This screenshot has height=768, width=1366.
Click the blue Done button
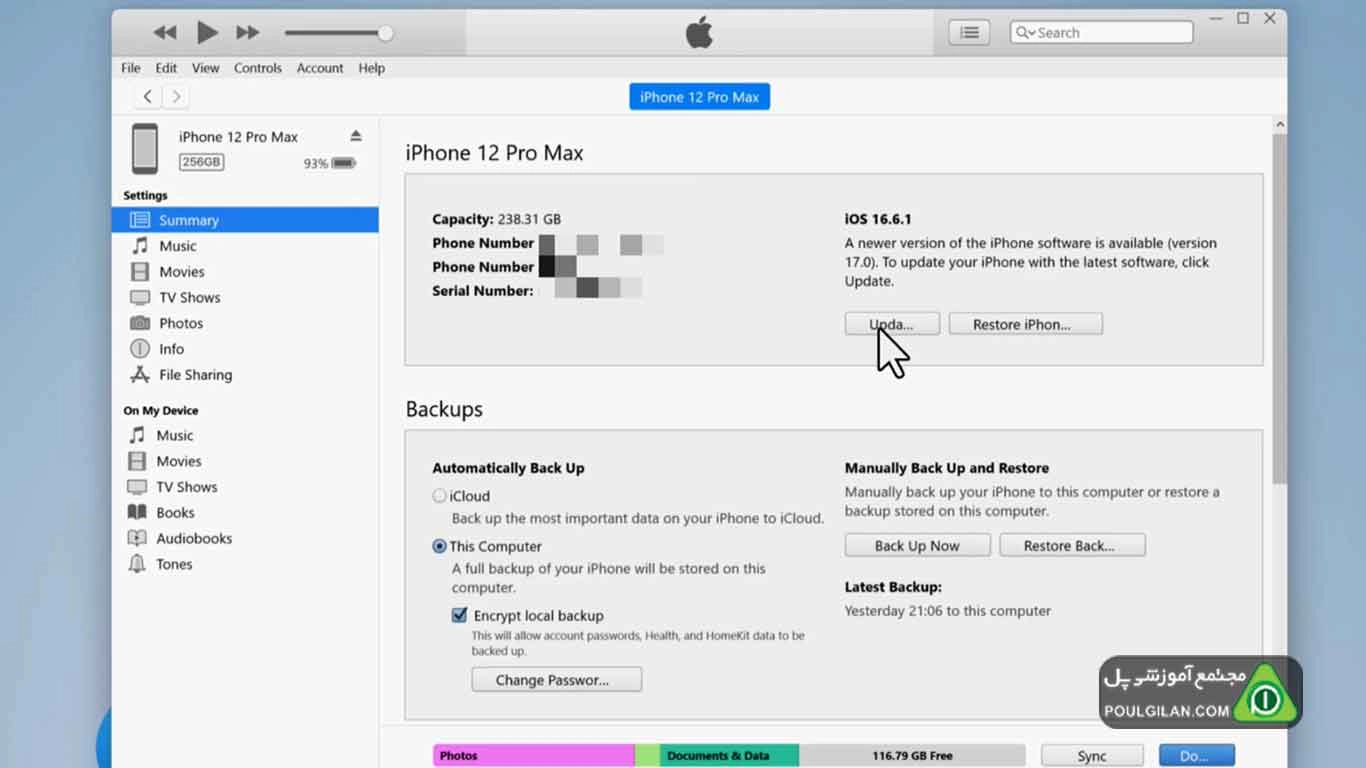pyautogui.click(x=1196, y=756)
